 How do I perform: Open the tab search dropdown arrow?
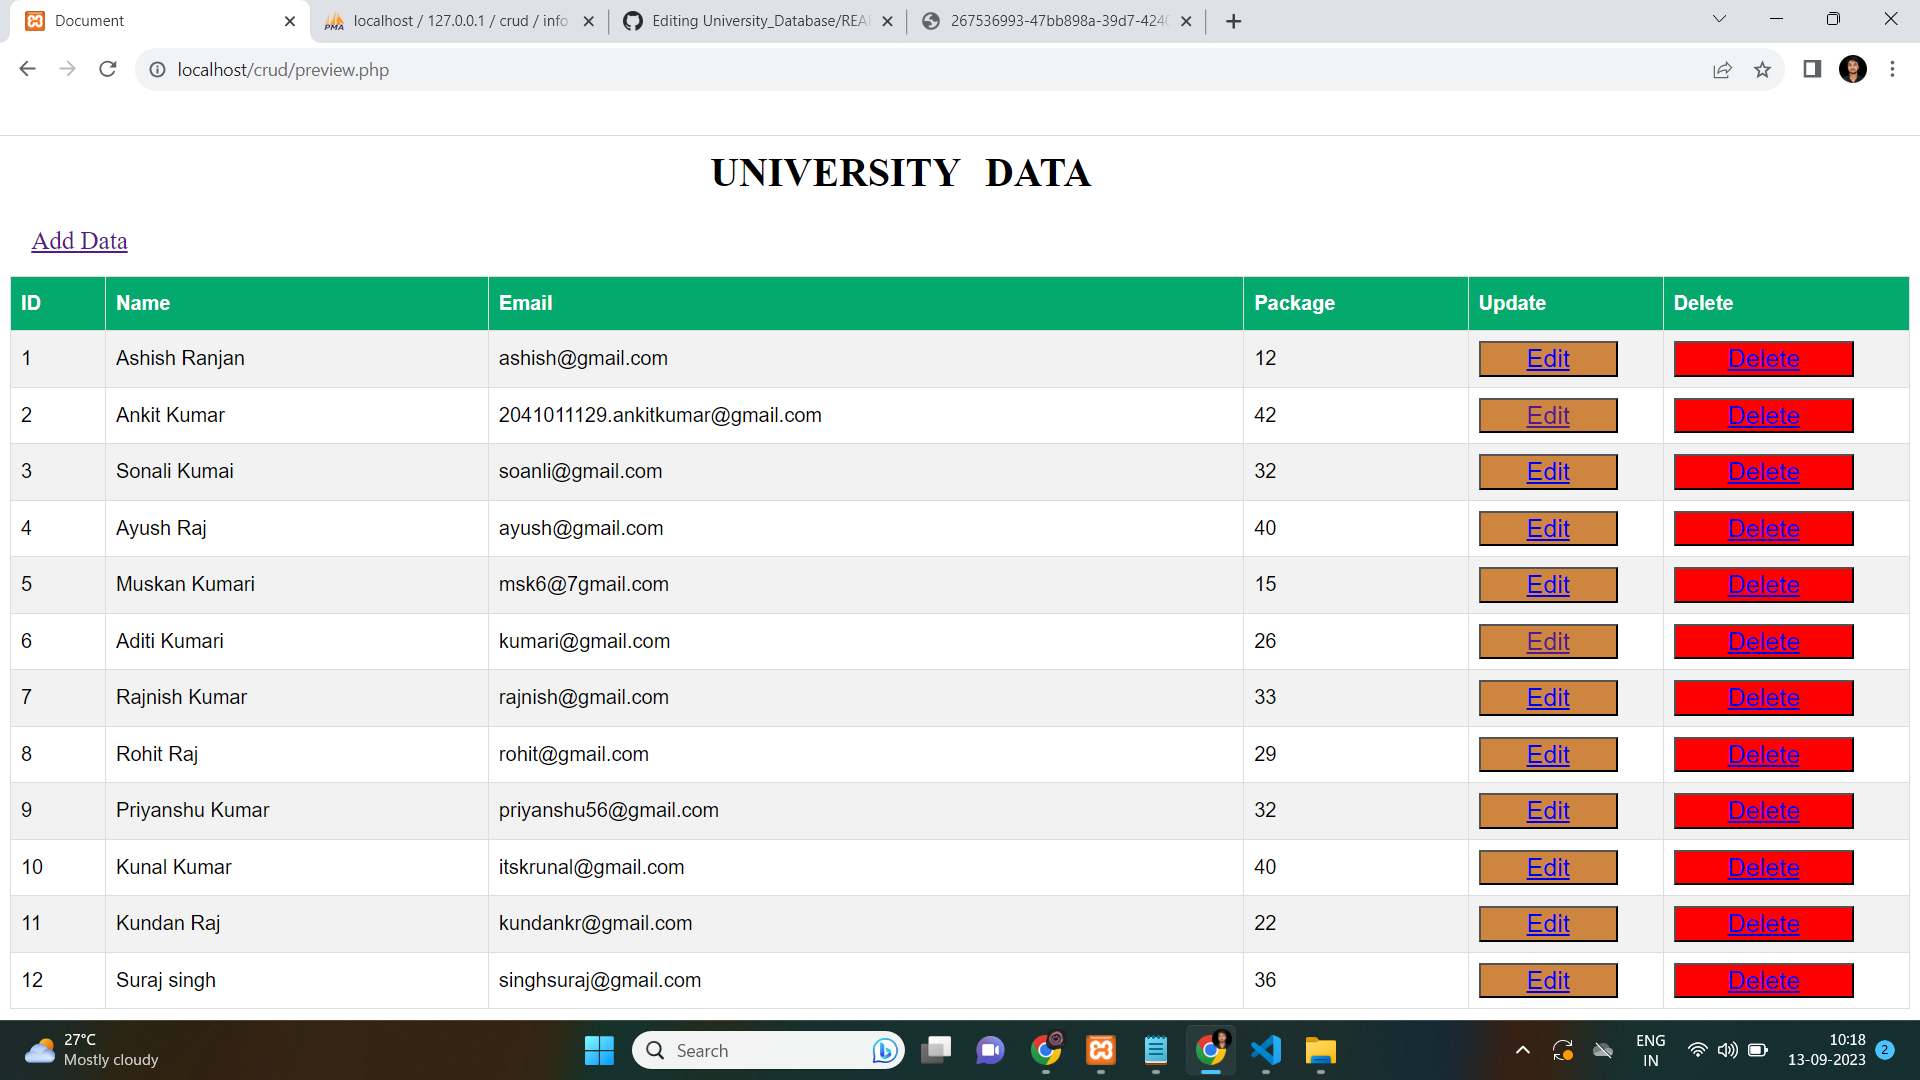tap(1718, 18)
